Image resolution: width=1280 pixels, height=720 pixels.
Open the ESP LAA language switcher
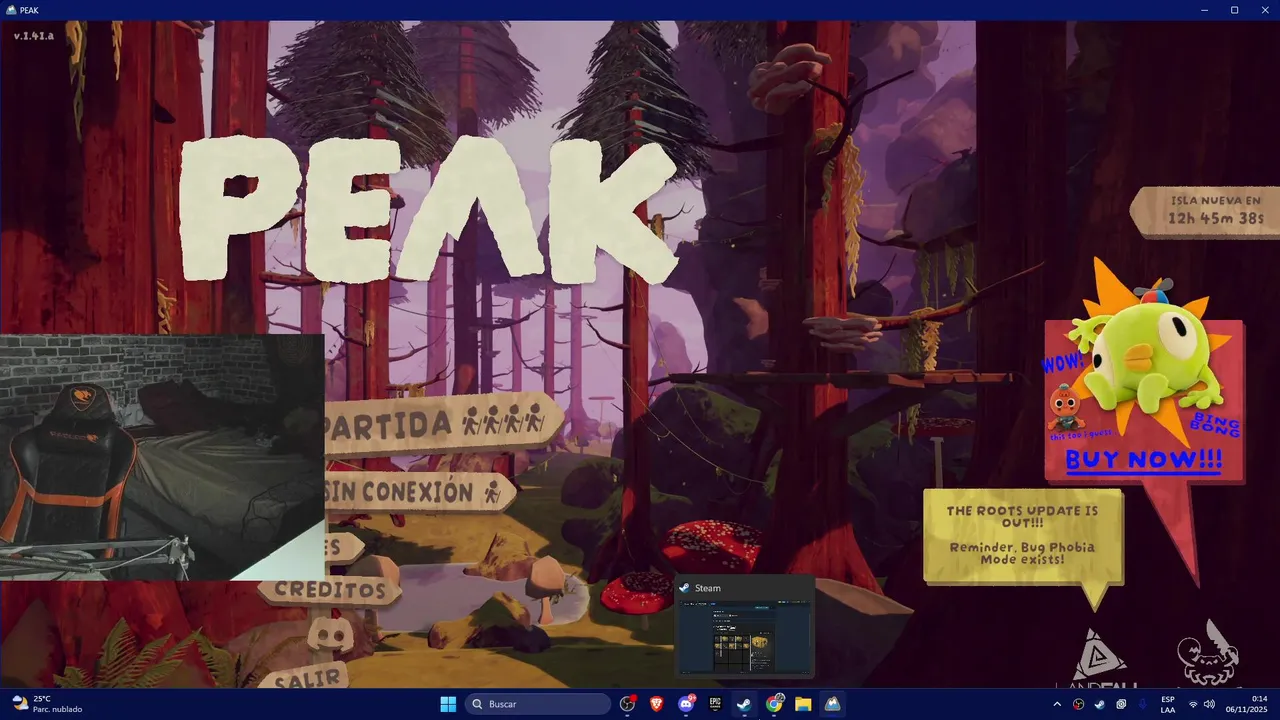point(1168,704)
